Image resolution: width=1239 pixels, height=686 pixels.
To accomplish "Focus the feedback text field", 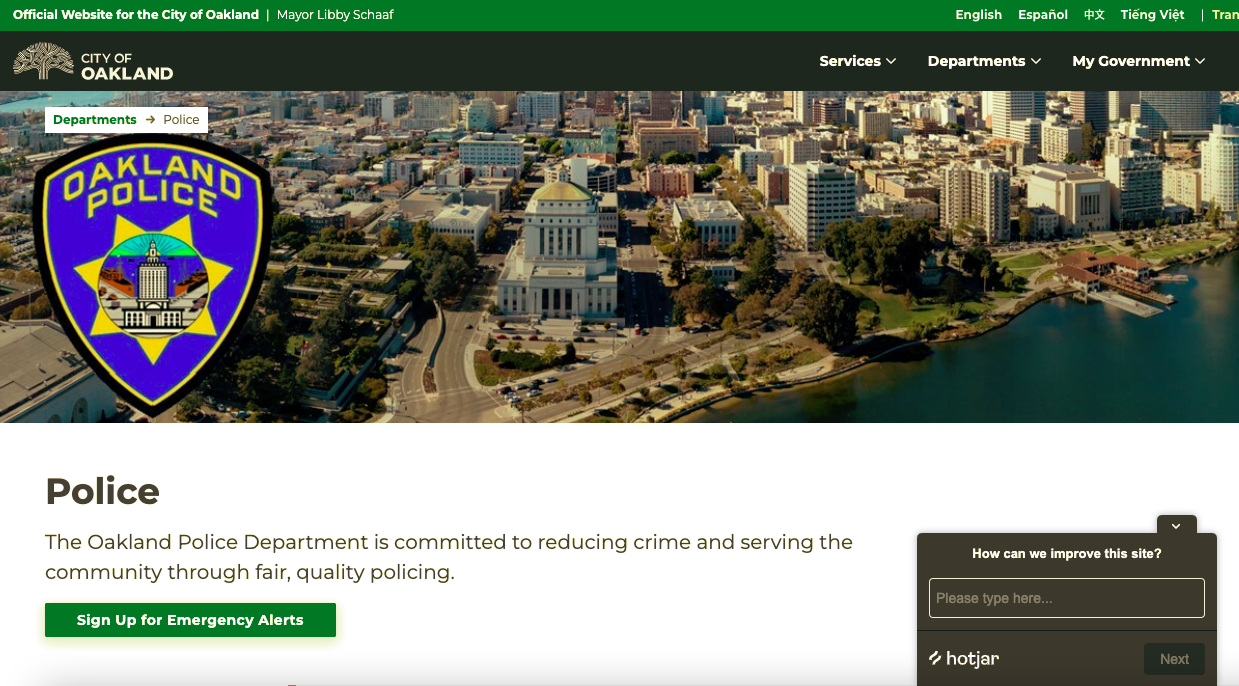I will click(1067, 598).
